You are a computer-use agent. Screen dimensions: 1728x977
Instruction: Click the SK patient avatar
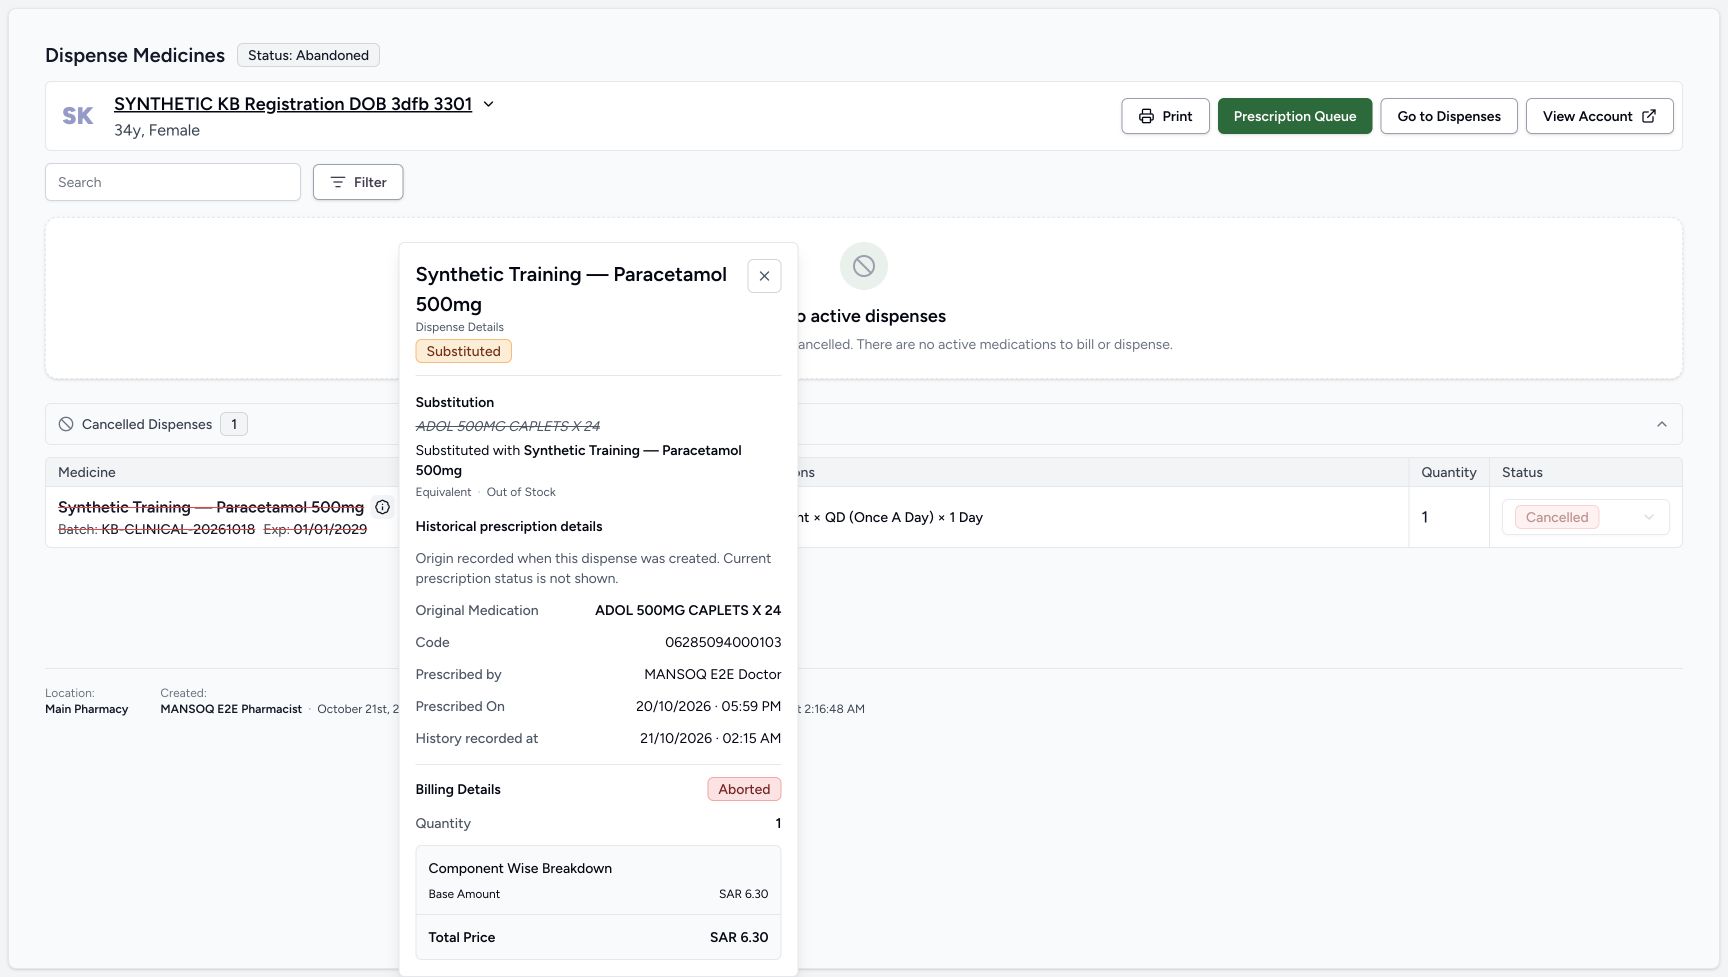pos(78,116)
